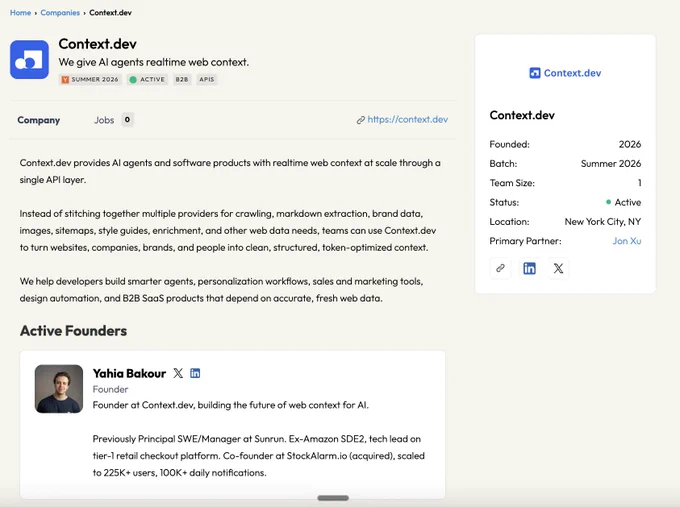Screen dimensions: 680x507
Task: Select the APIs tag
Action: tap(206, 79)
